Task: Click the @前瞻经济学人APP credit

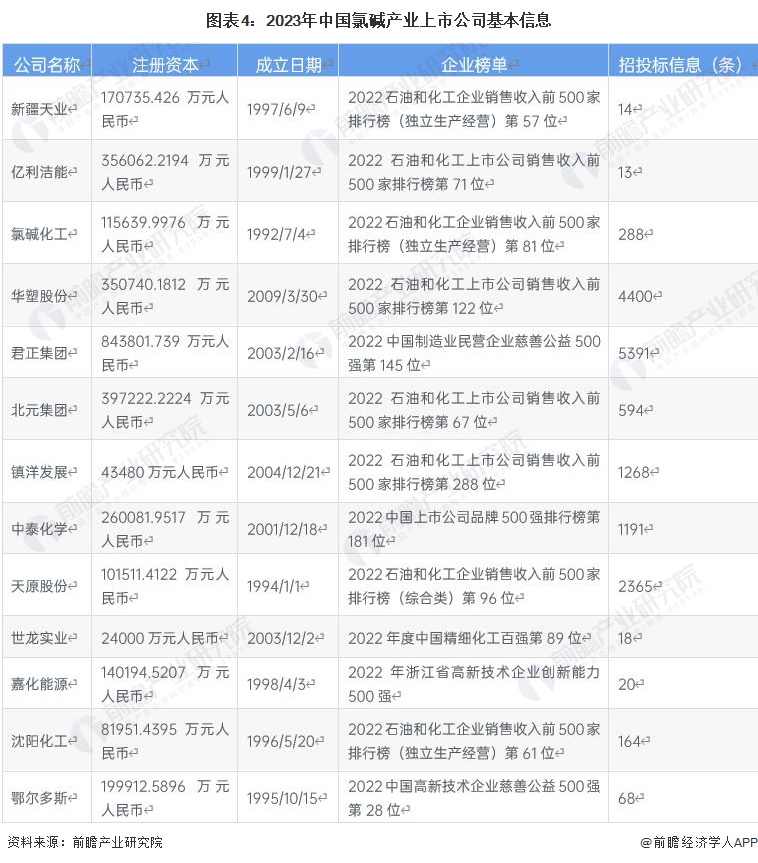Action: point(699,842)
